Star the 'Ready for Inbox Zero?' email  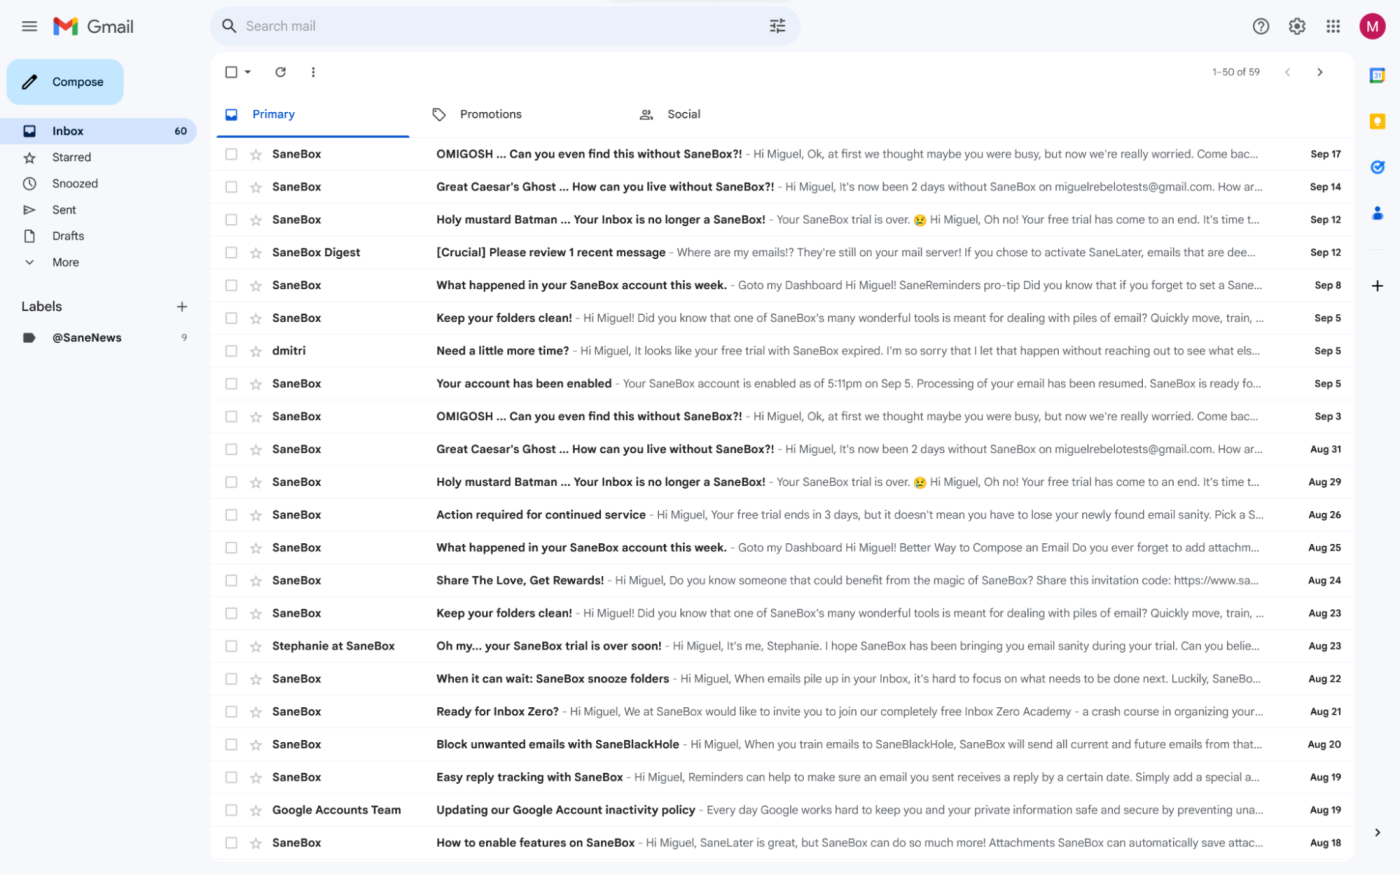coord(256,712)
